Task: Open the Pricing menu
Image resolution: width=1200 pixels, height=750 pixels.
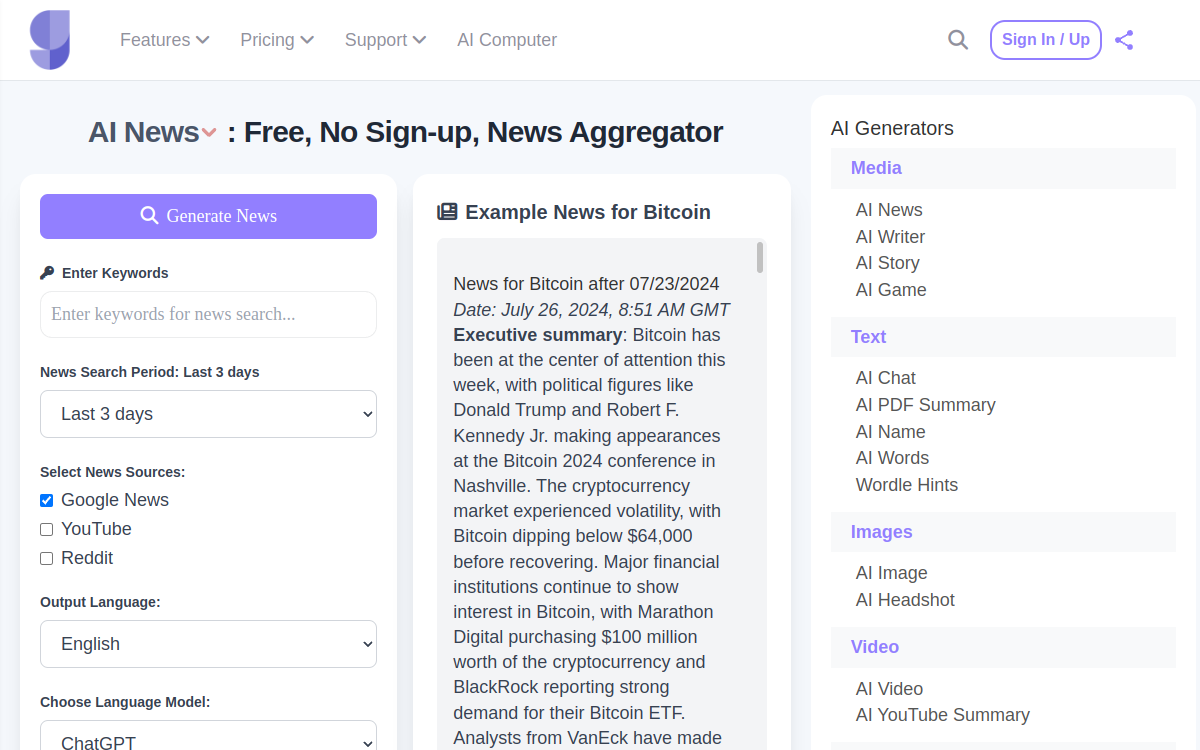Action: point(277,40)
